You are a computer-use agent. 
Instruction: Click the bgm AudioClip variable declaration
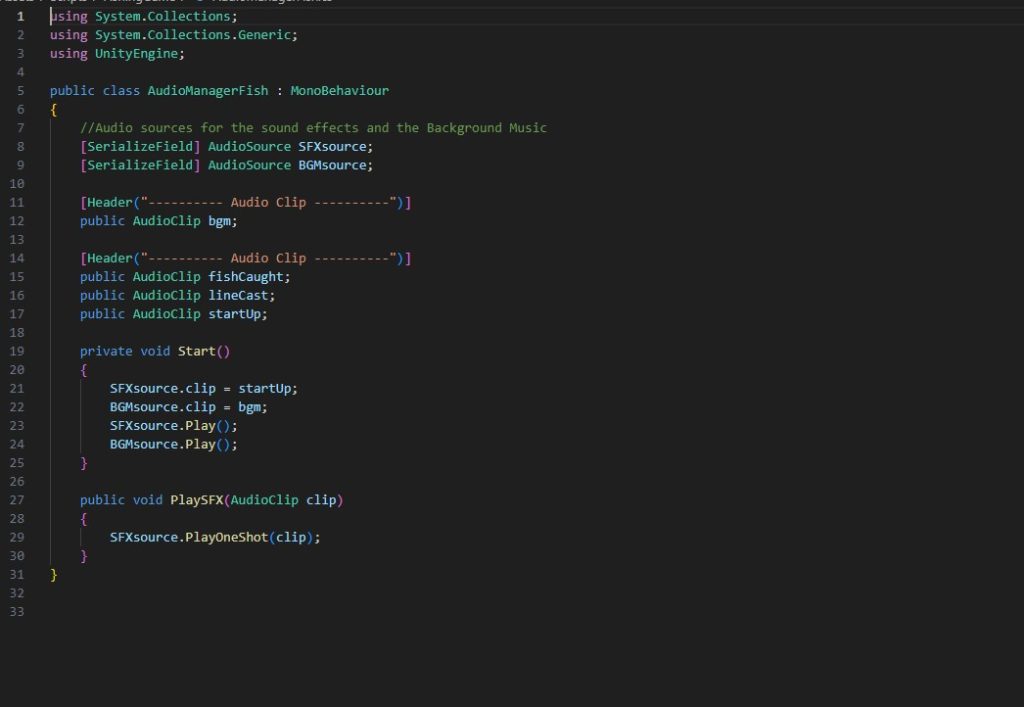pyautogui.click(x=222, y=221)
